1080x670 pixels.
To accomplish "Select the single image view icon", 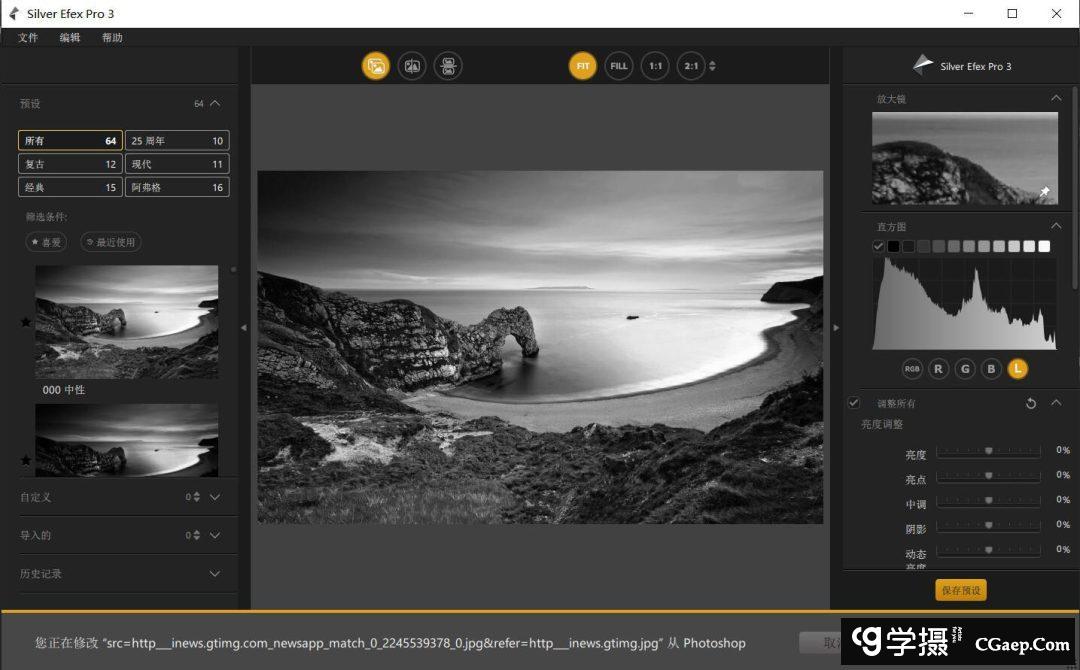I will tap(375, 66).
